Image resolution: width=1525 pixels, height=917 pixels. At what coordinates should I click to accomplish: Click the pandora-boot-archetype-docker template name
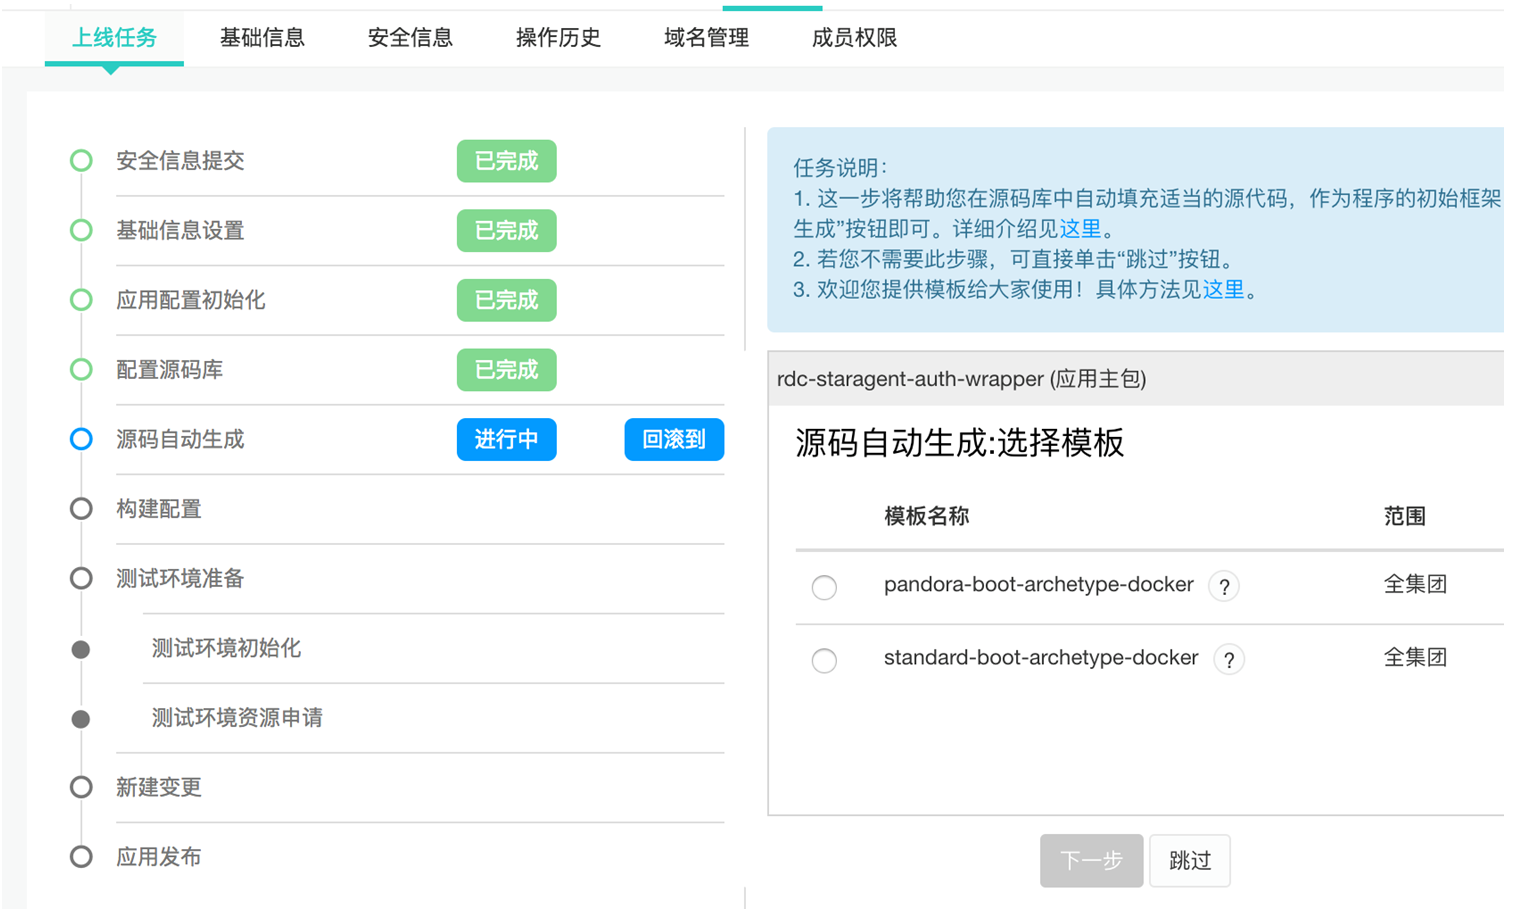(1039, 585)
